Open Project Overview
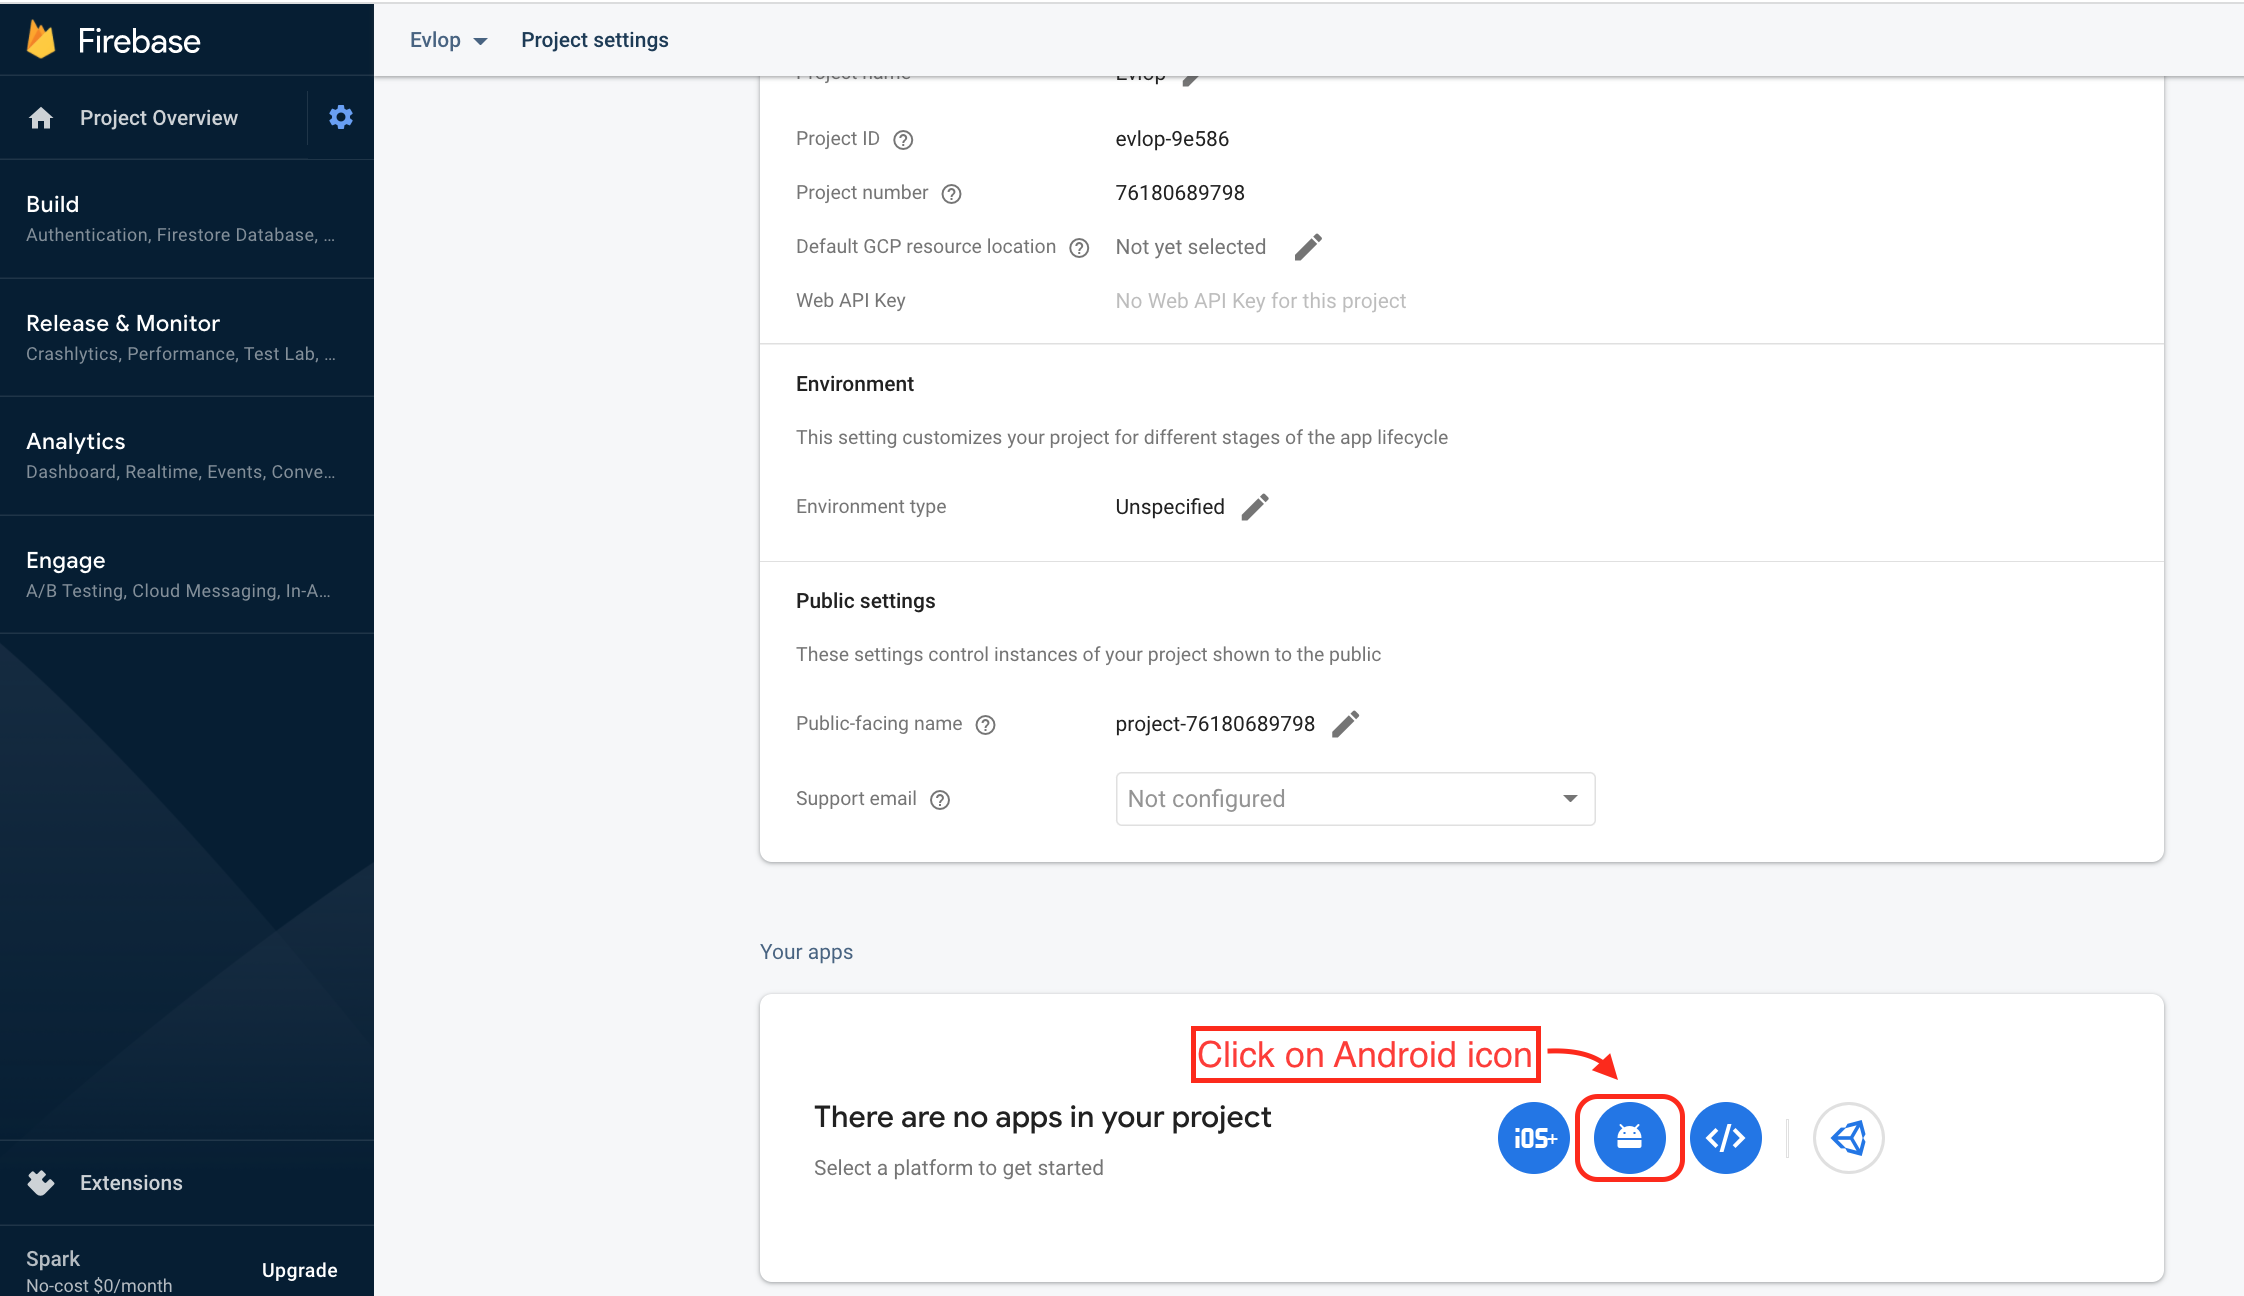 [x=159, y=118]
